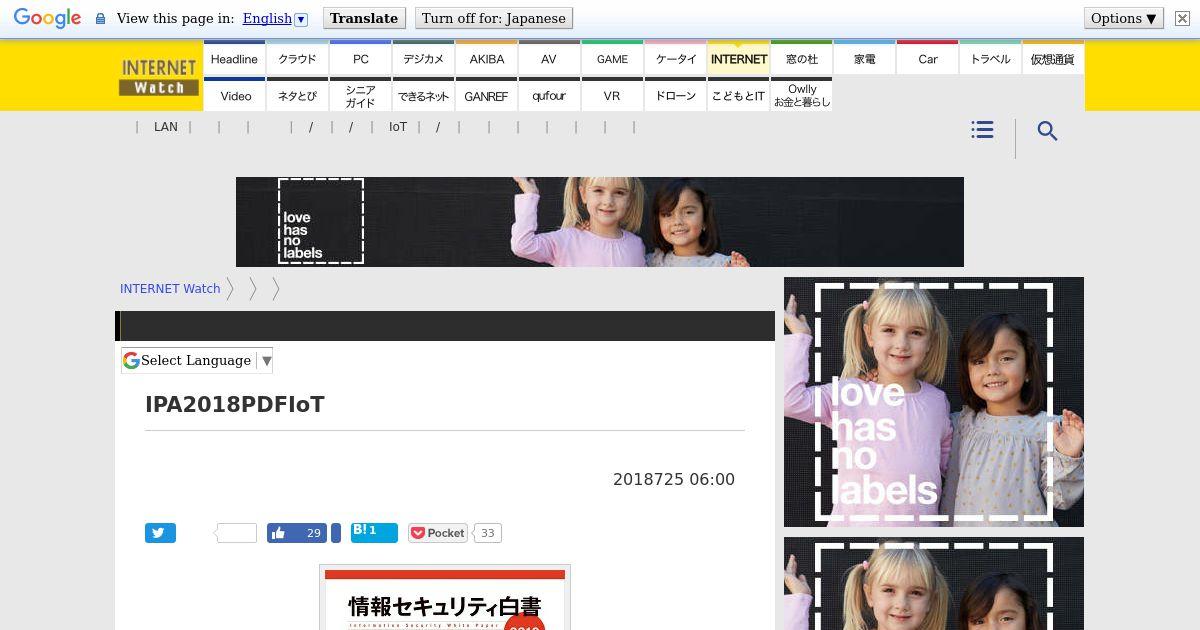The image size is (1200, 630).
Task: Click the Pocket save count 33
Action: [487, 533]
